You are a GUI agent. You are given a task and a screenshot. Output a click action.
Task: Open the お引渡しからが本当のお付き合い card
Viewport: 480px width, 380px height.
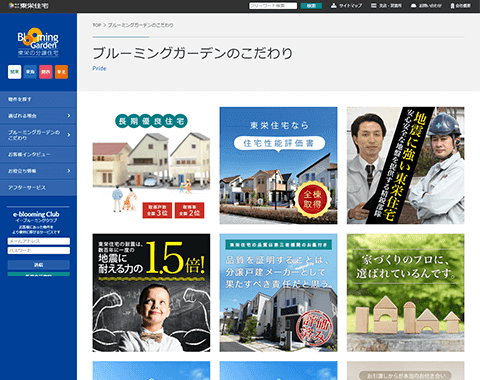[405, 371]
